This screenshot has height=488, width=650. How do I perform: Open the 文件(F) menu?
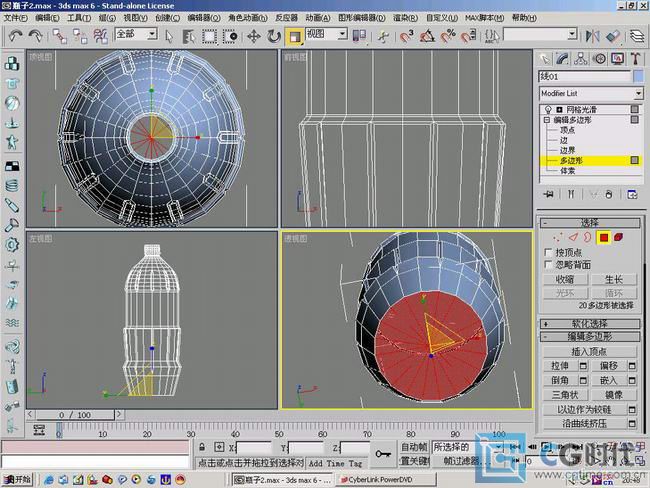click(15, 18)
